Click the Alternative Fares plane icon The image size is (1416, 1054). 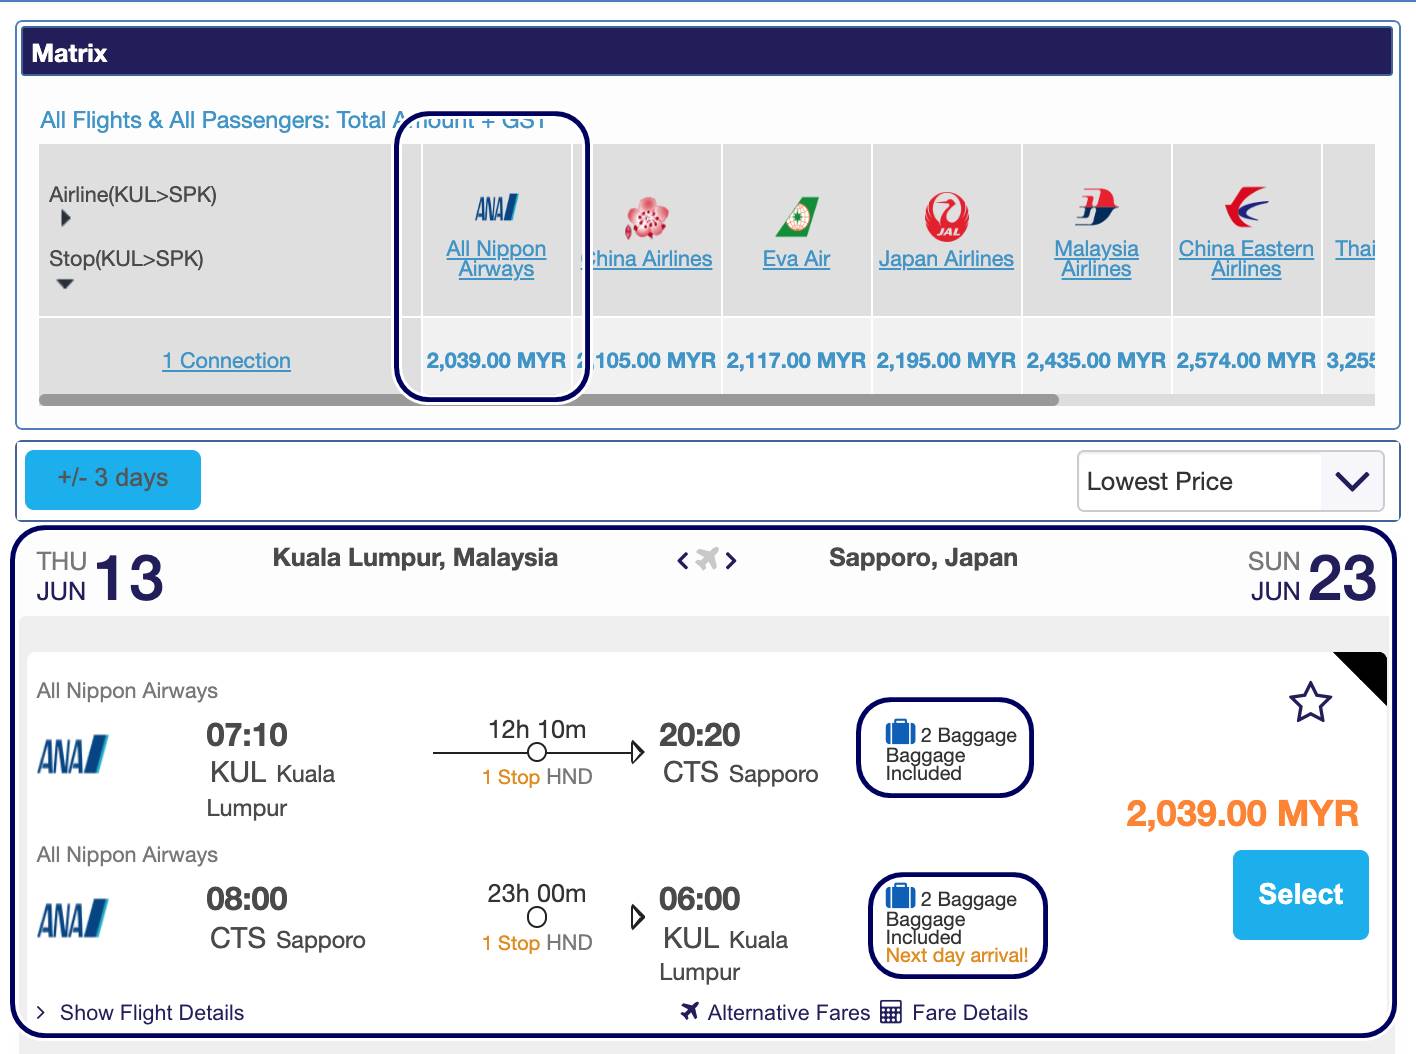click(690, 1011)
